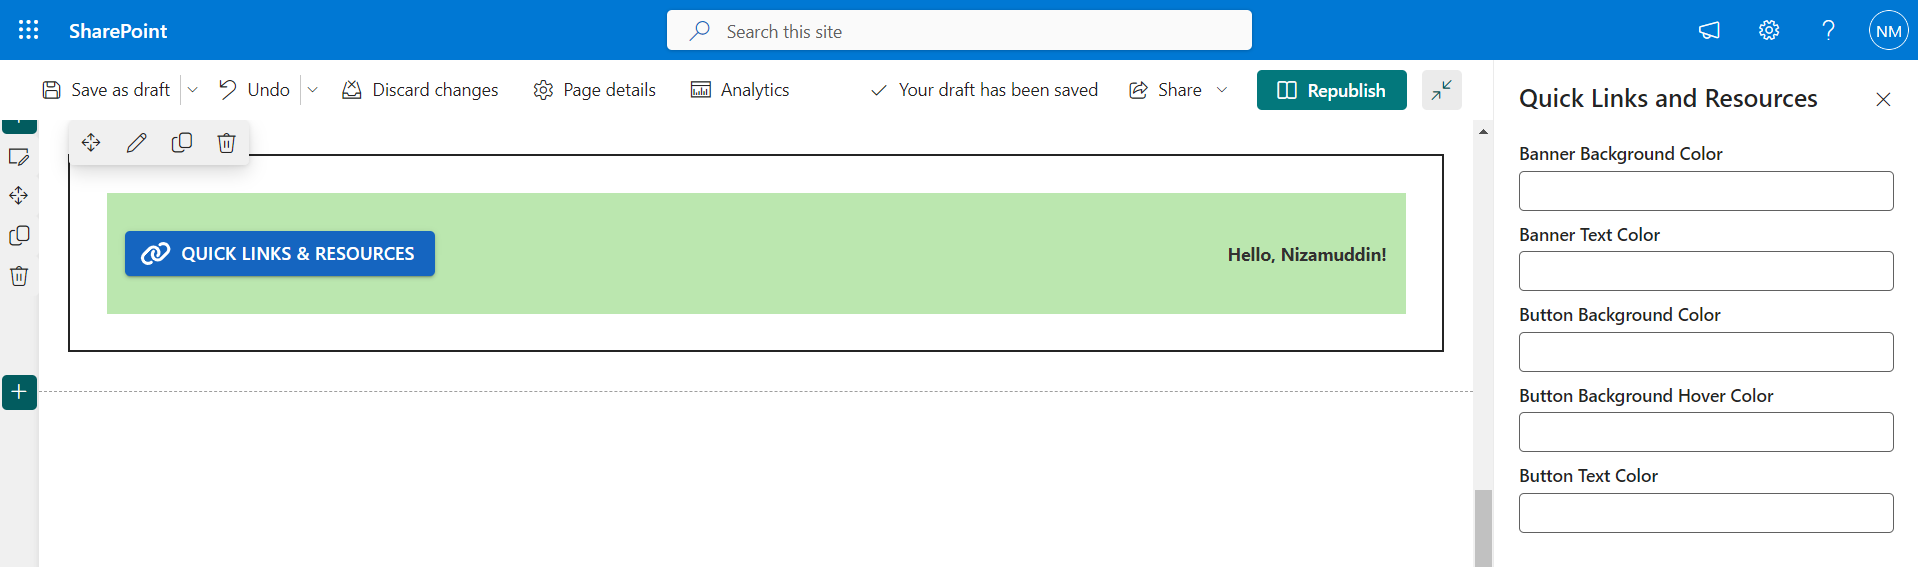Click the megaphone feedback icon
The height and width of the screenshot is (567, 1918).
1709,30
